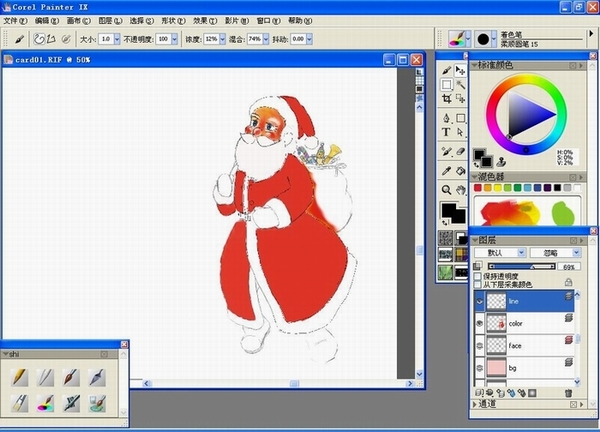The height and width of the screenshot is (432, 600).
Task: Pick the green swatch in the Mixer
Action: click(517, 187)
